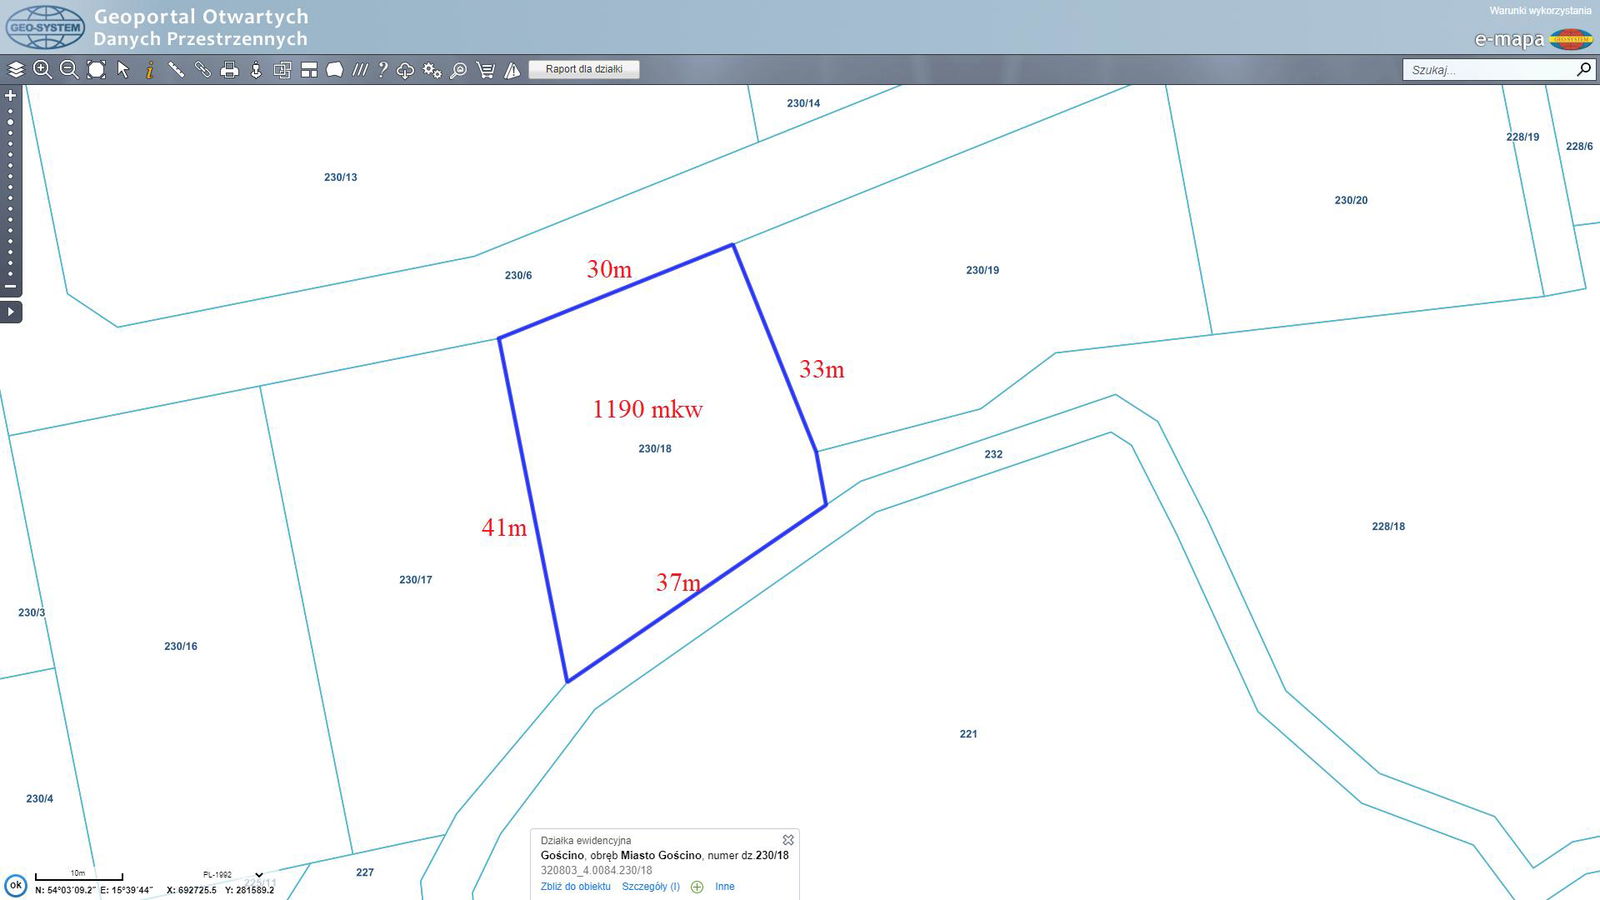Image resolution: width=1600 pixels, height=900 pixels.
Task: Close the Działka ewidencyjna info popup
Action: [788, 840]
